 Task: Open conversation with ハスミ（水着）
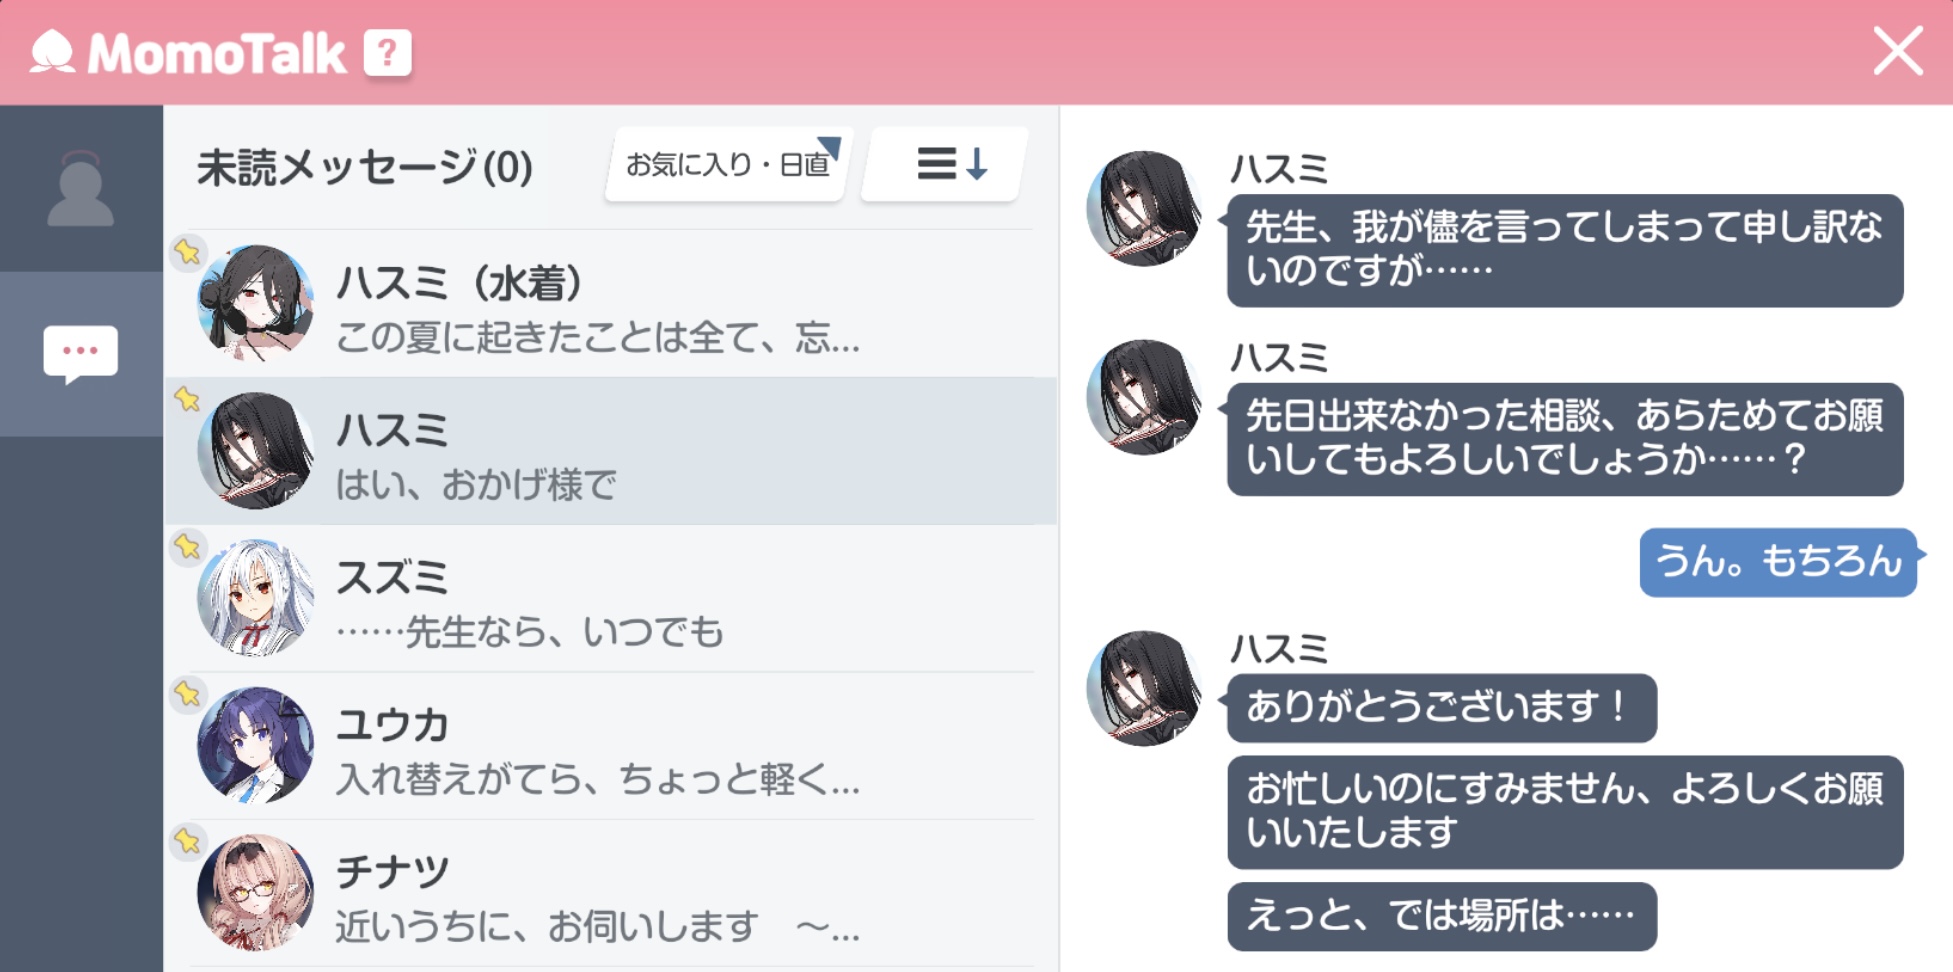click(611, 304)
